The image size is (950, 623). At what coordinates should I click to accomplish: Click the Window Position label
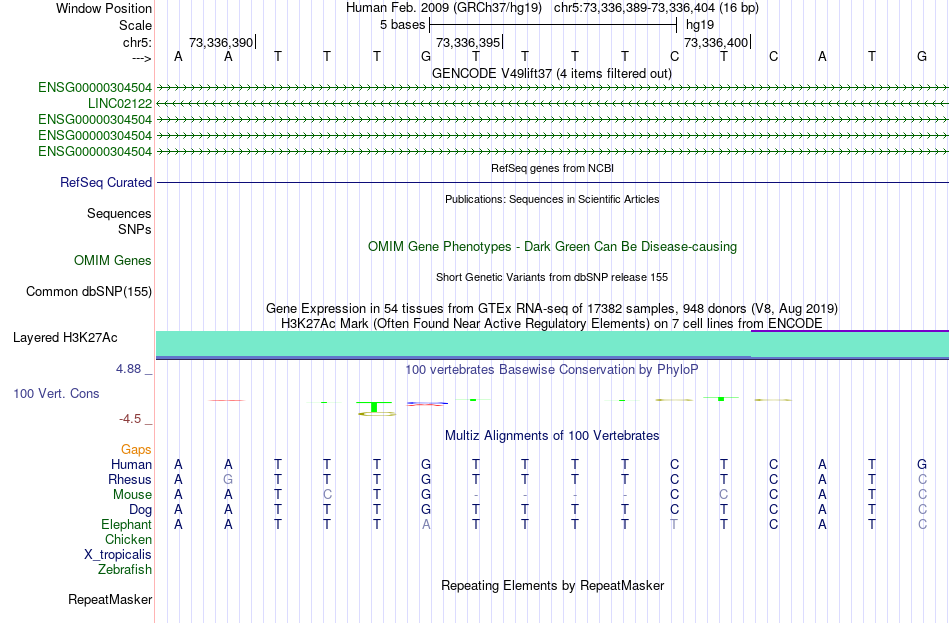[x=104, y=8]
